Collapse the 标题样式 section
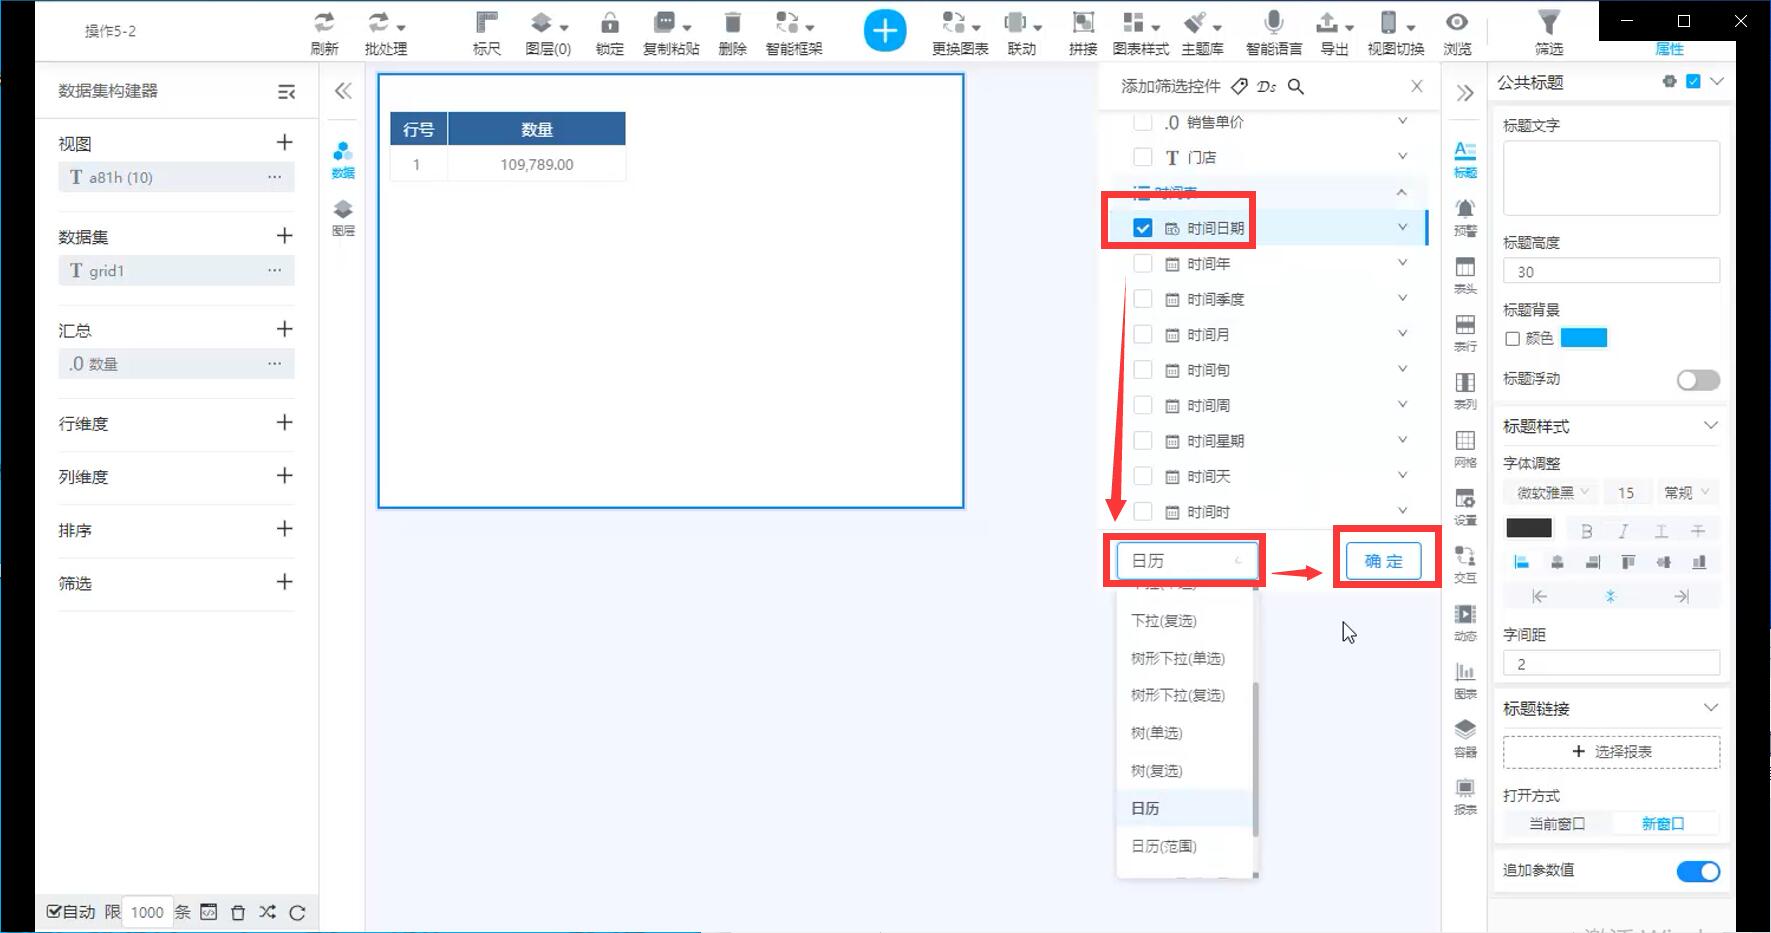The width and height of the screenshot is (1771, 933). point(1710,426)
